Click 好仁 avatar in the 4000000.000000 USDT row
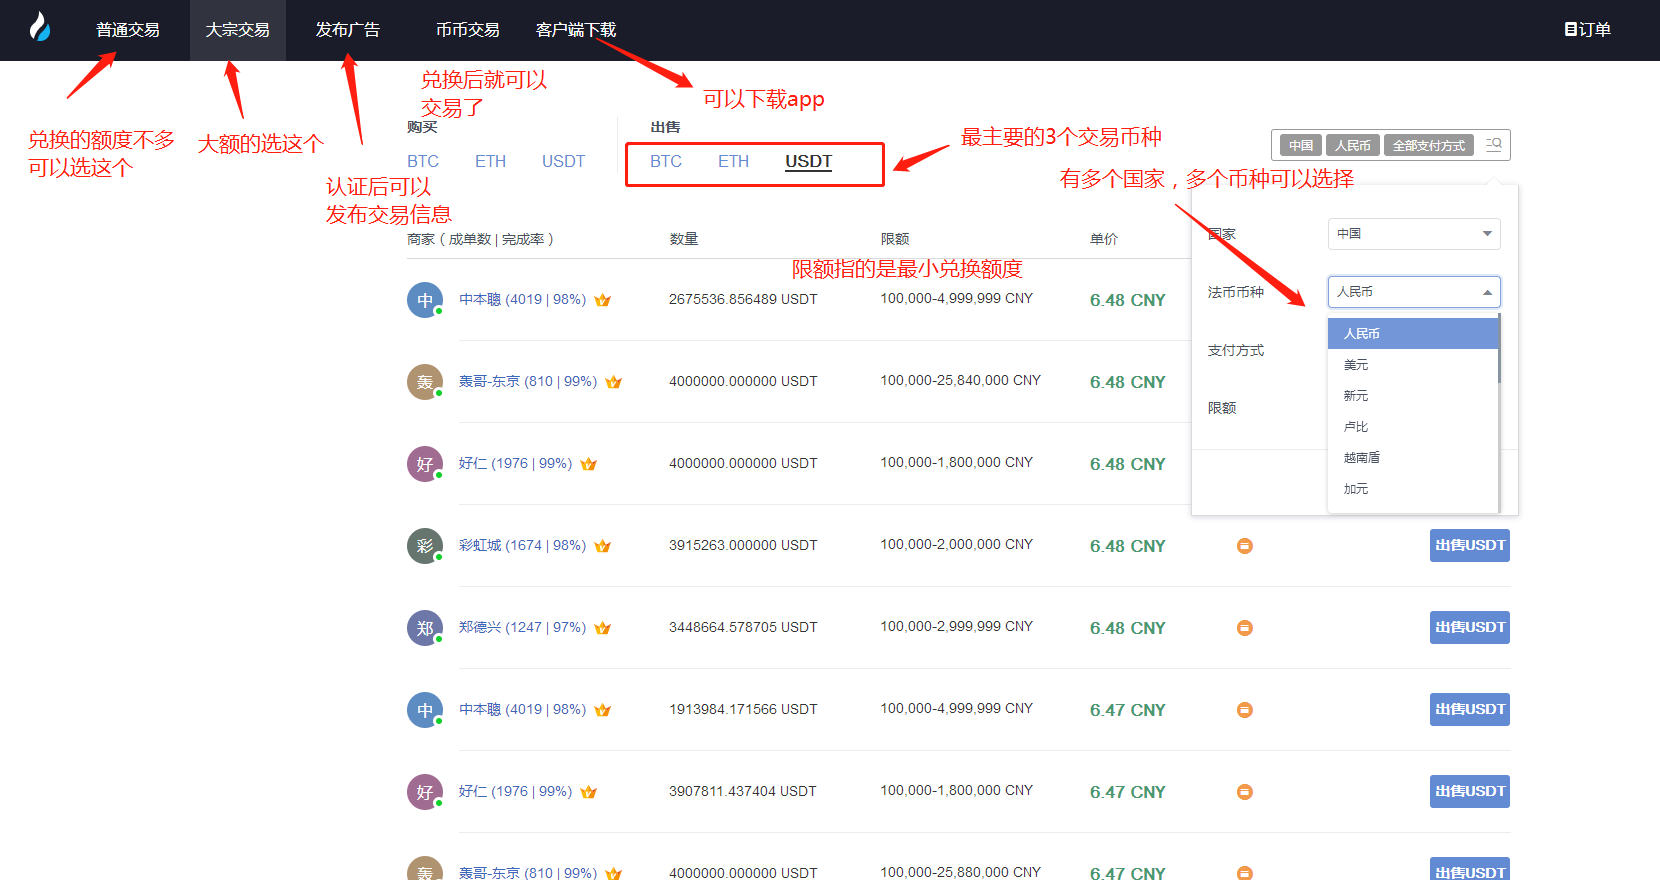1660x880 pixels. tap(425, 464)
